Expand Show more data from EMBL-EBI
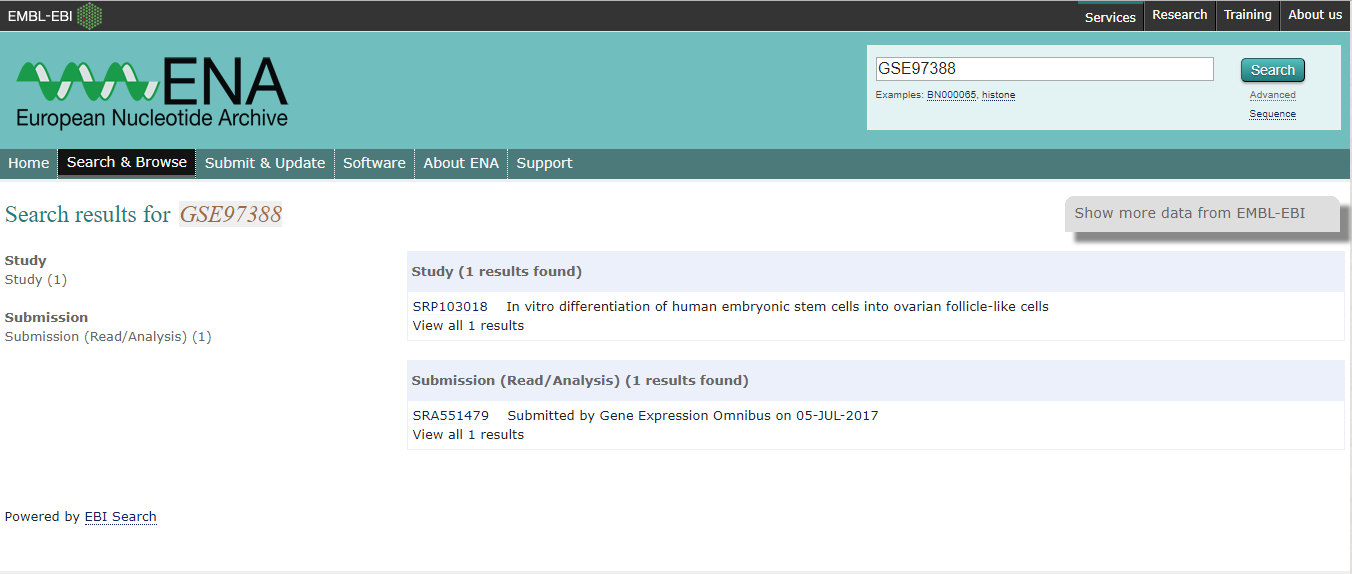The height and width of the screenshot is (574, 1352). coord(1189,213)
